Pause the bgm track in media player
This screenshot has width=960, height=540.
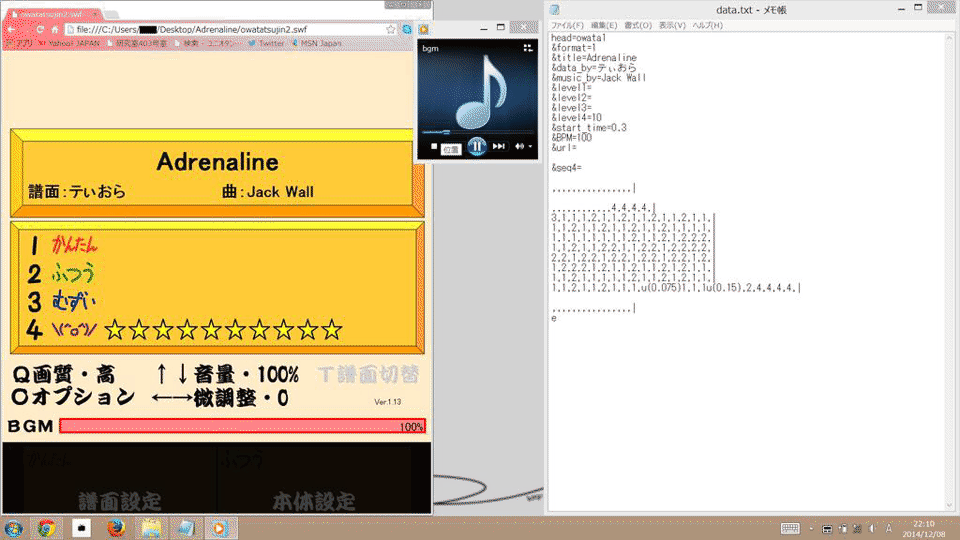click(x=476, y=146)
